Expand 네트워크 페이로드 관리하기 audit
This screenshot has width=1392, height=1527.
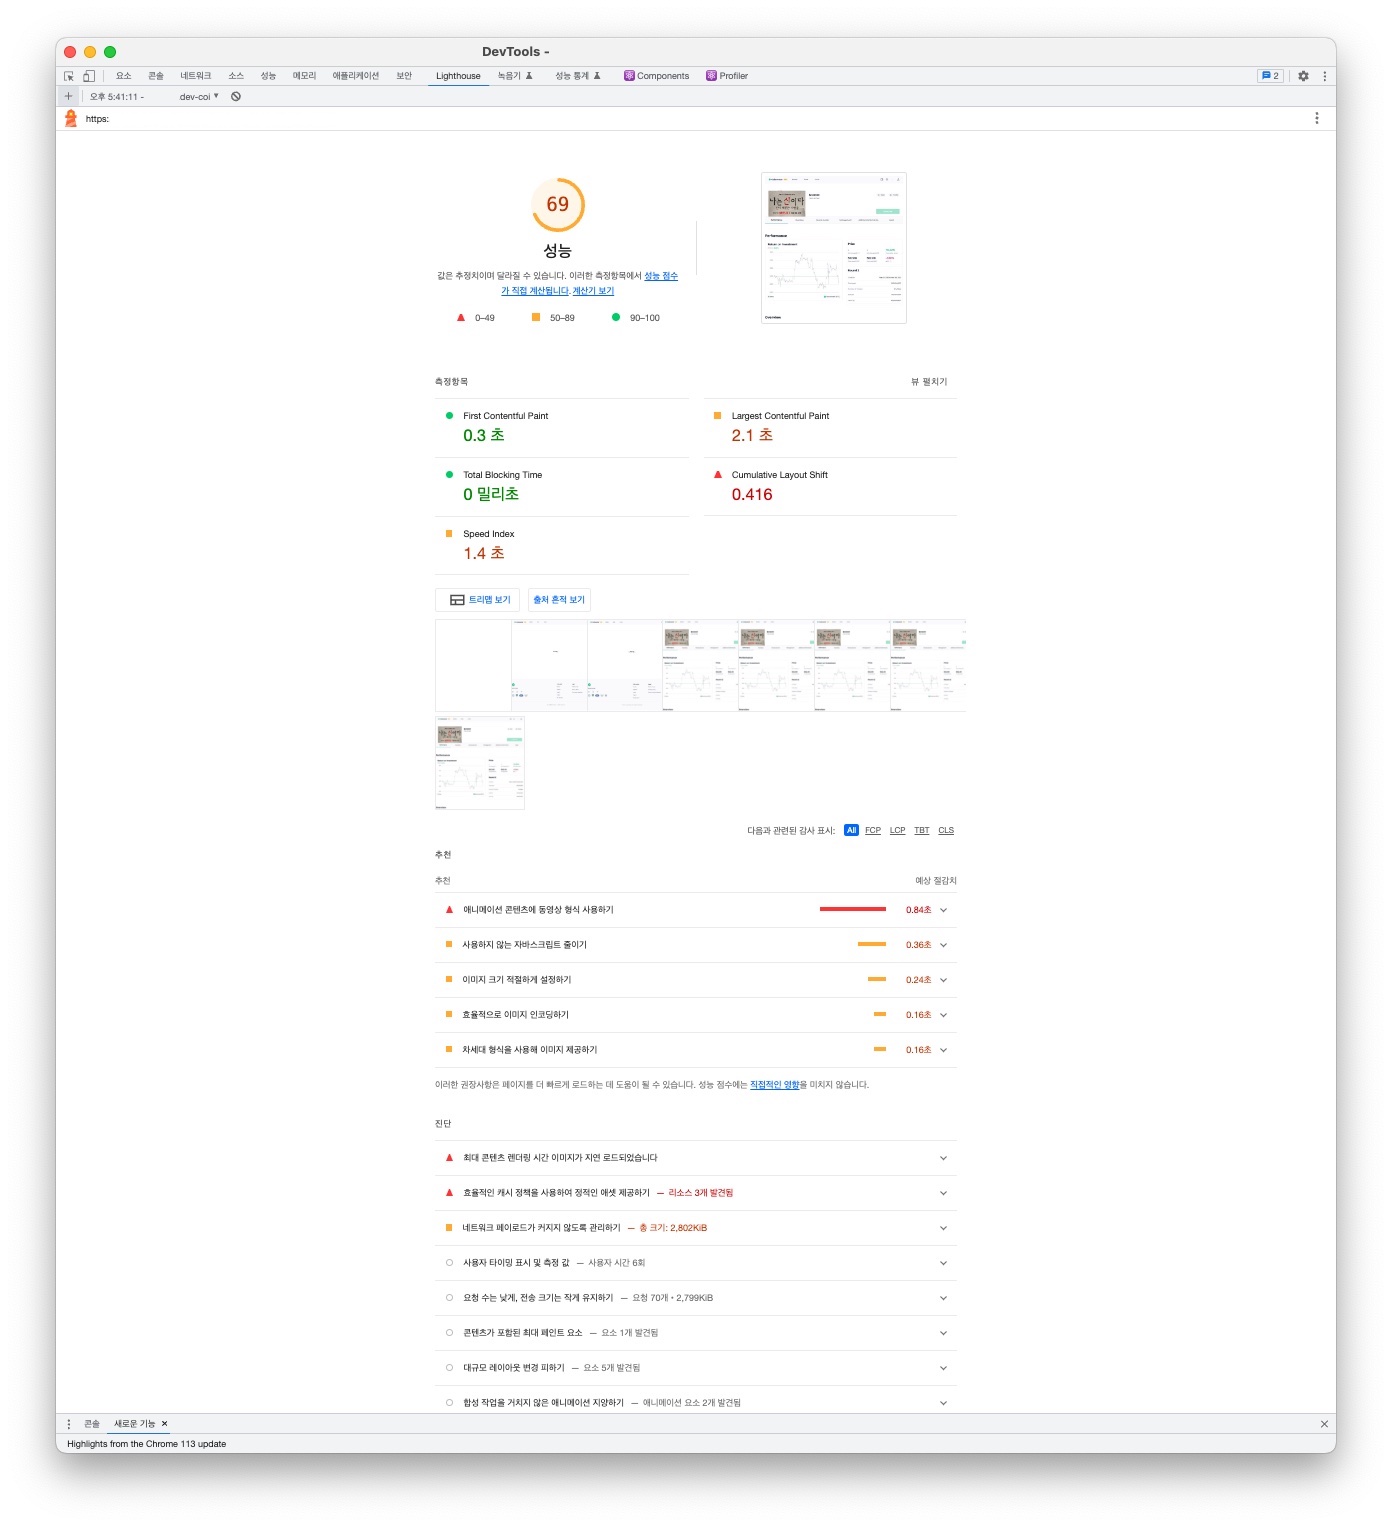[x=696, y=1228]
